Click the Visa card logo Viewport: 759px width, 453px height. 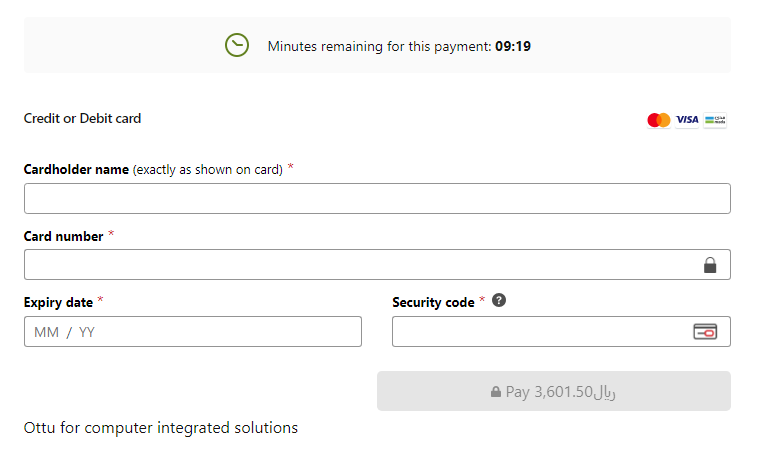coord(687,120)
